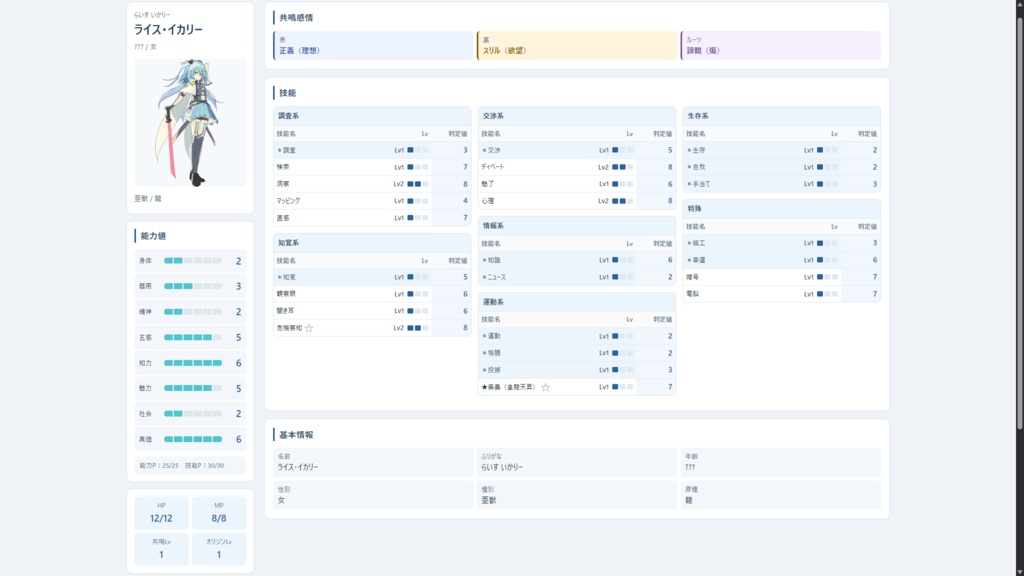Select the マッピング skill row
This screenshot has height=576, width=1024.
point(372,201)
